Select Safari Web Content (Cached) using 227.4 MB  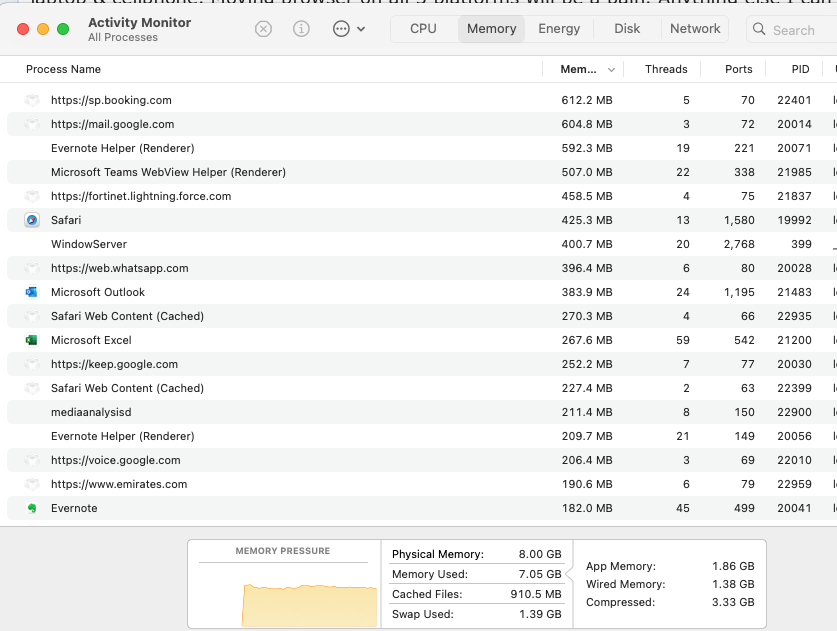[x=422, y=388]
